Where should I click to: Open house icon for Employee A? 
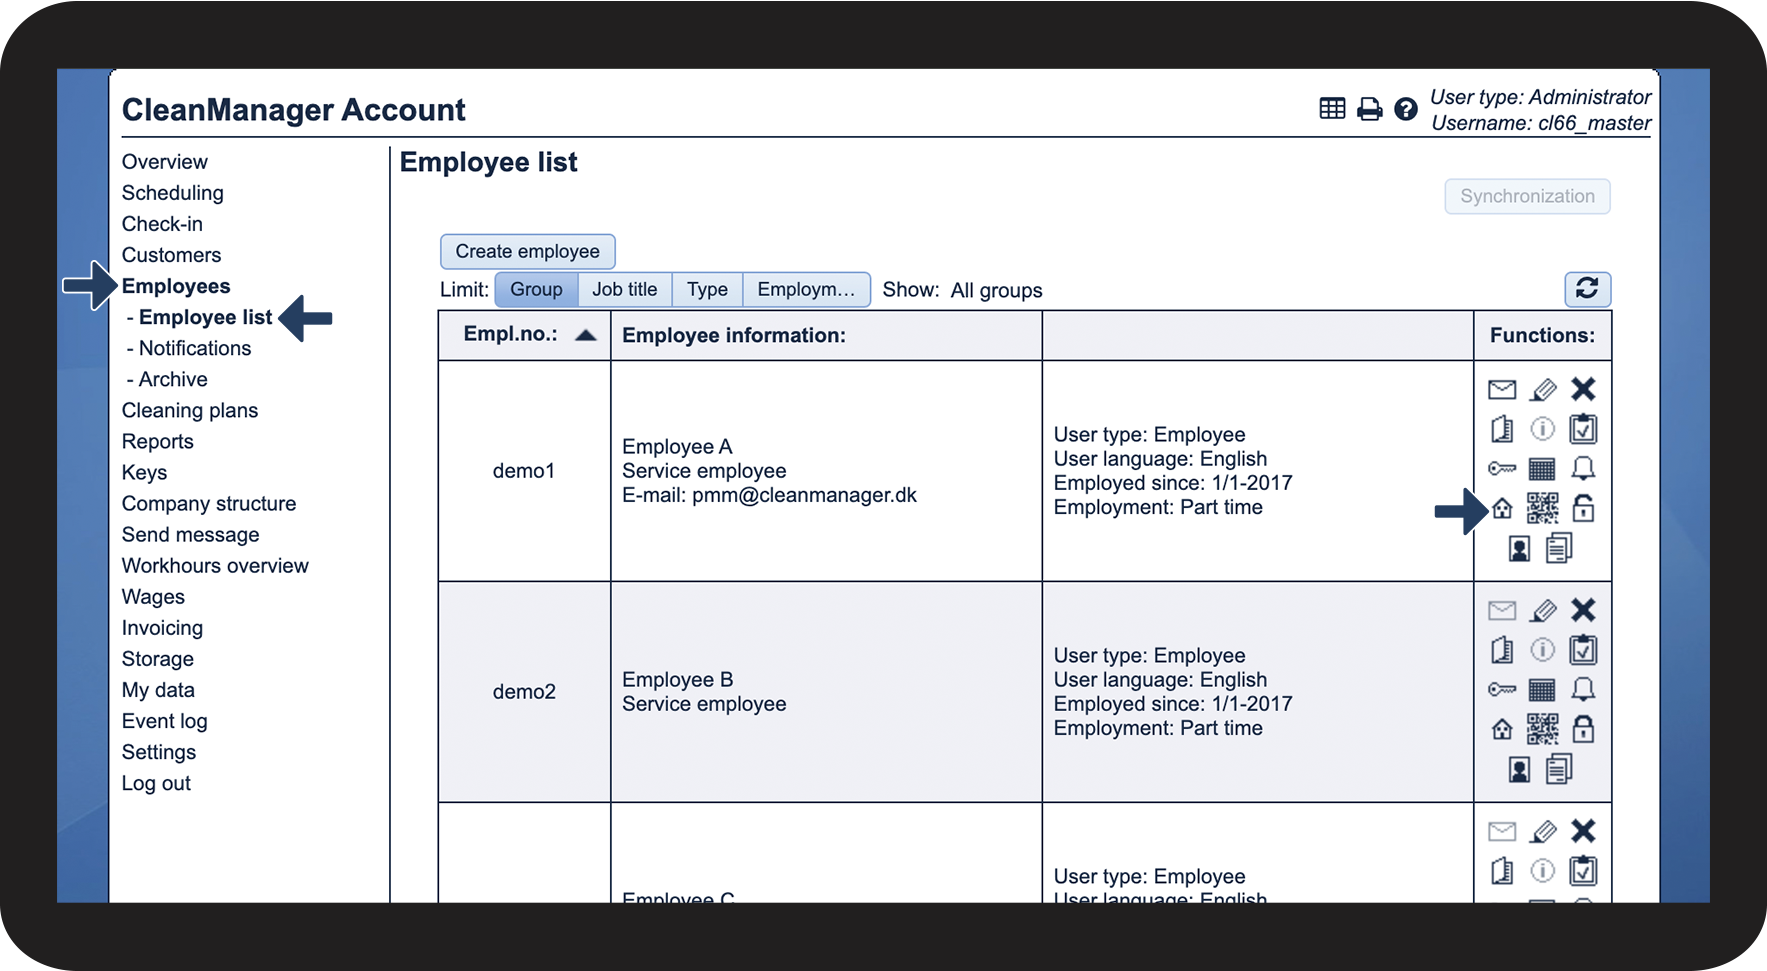click(1502, 509)
